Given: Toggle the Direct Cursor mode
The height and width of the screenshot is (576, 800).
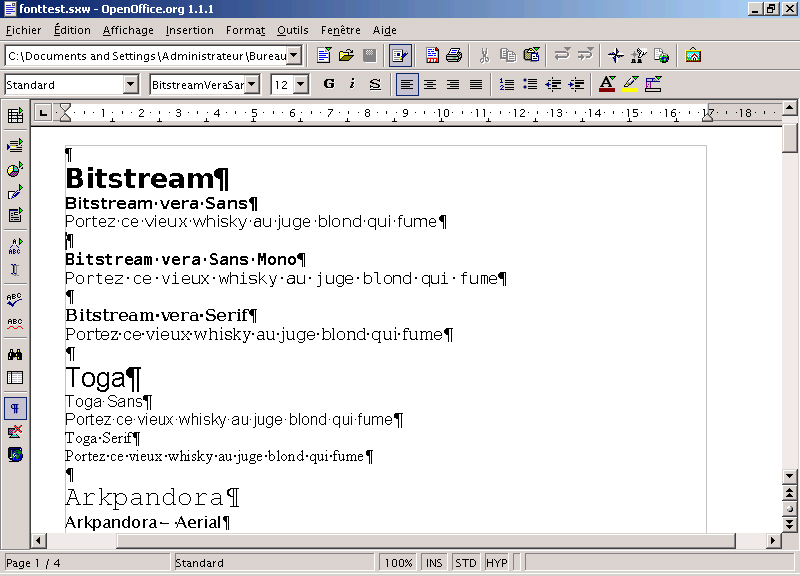Looking at the screenshot, I should click(15, 269).
